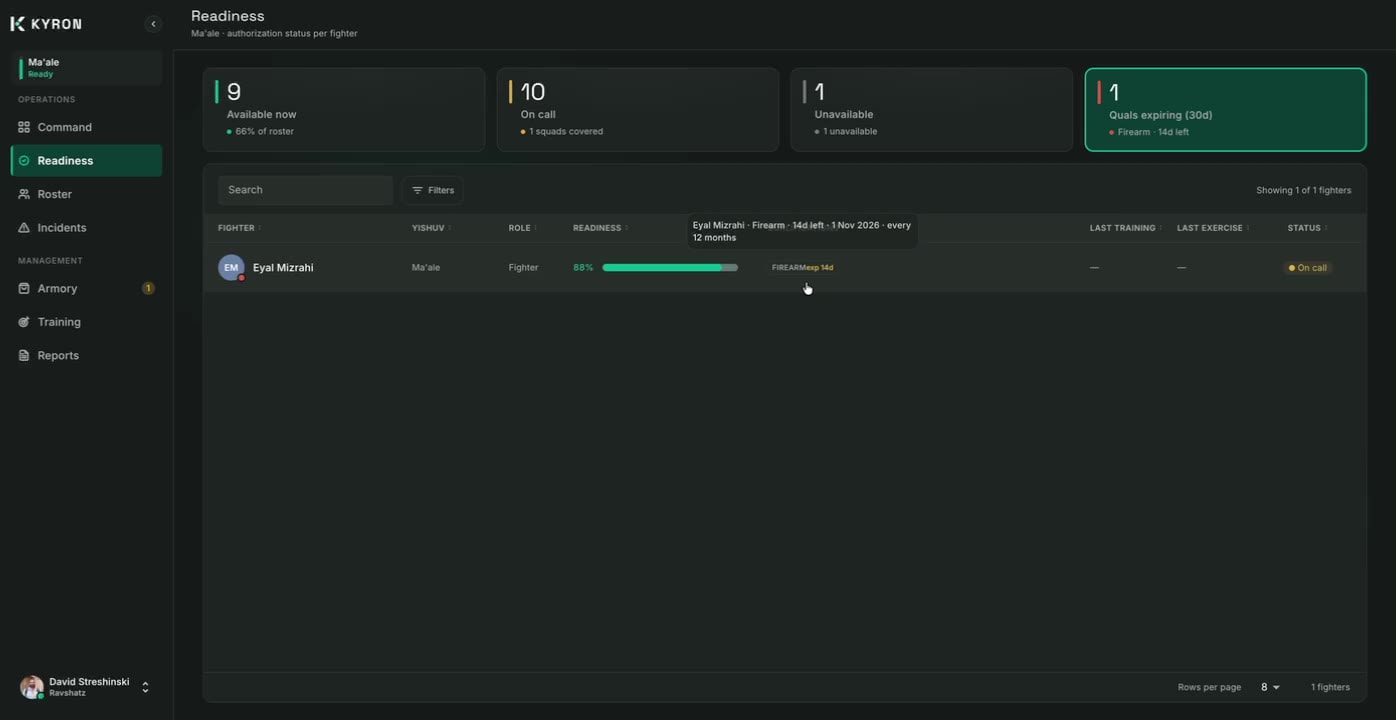Click the On call status badge
The image size is (1396, 720).
[1308, 268]
